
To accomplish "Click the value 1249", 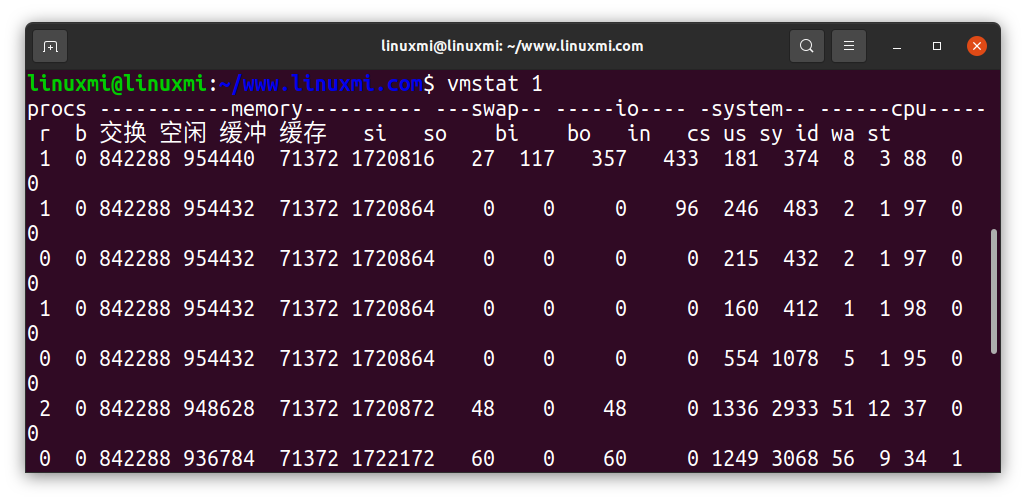I will coord(735,459).
